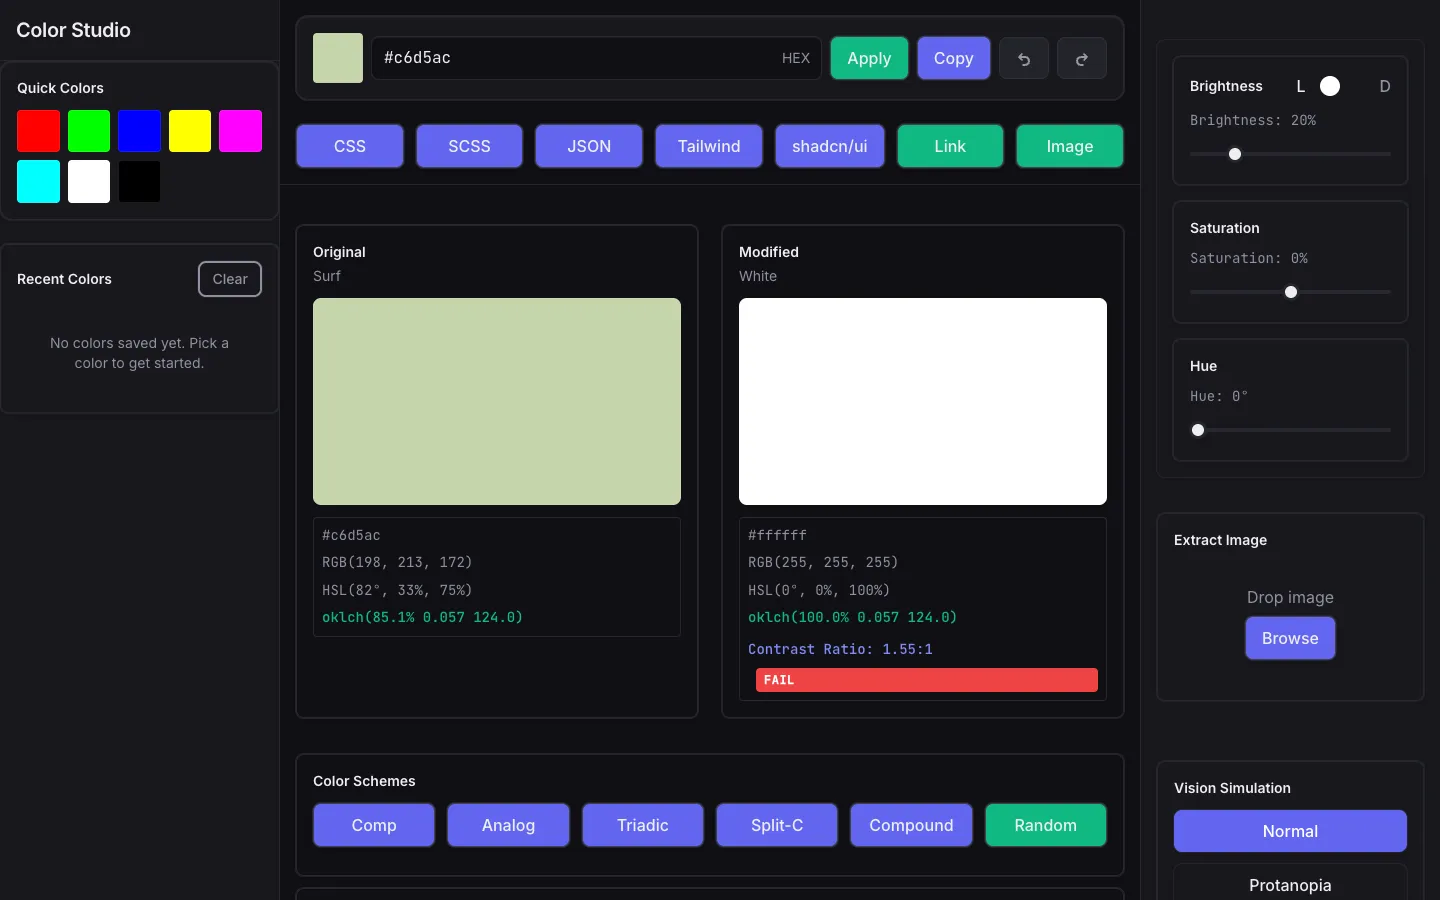Viewport: 1440px width, 900px height.
Task: Pick the green quick color
Action: [x=89, y=131]
